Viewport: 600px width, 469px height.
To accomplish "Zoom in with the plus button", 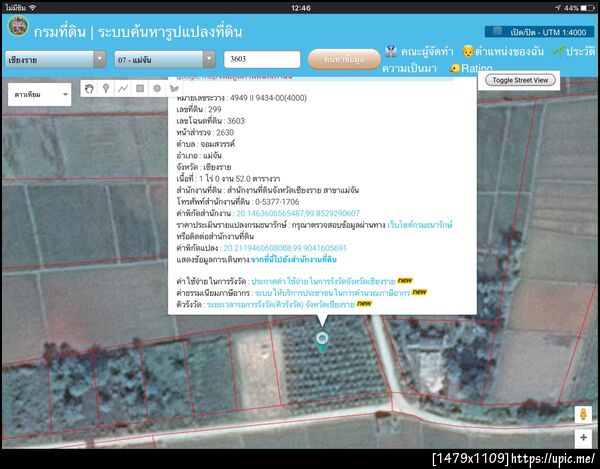I will [x=583, y=437].
